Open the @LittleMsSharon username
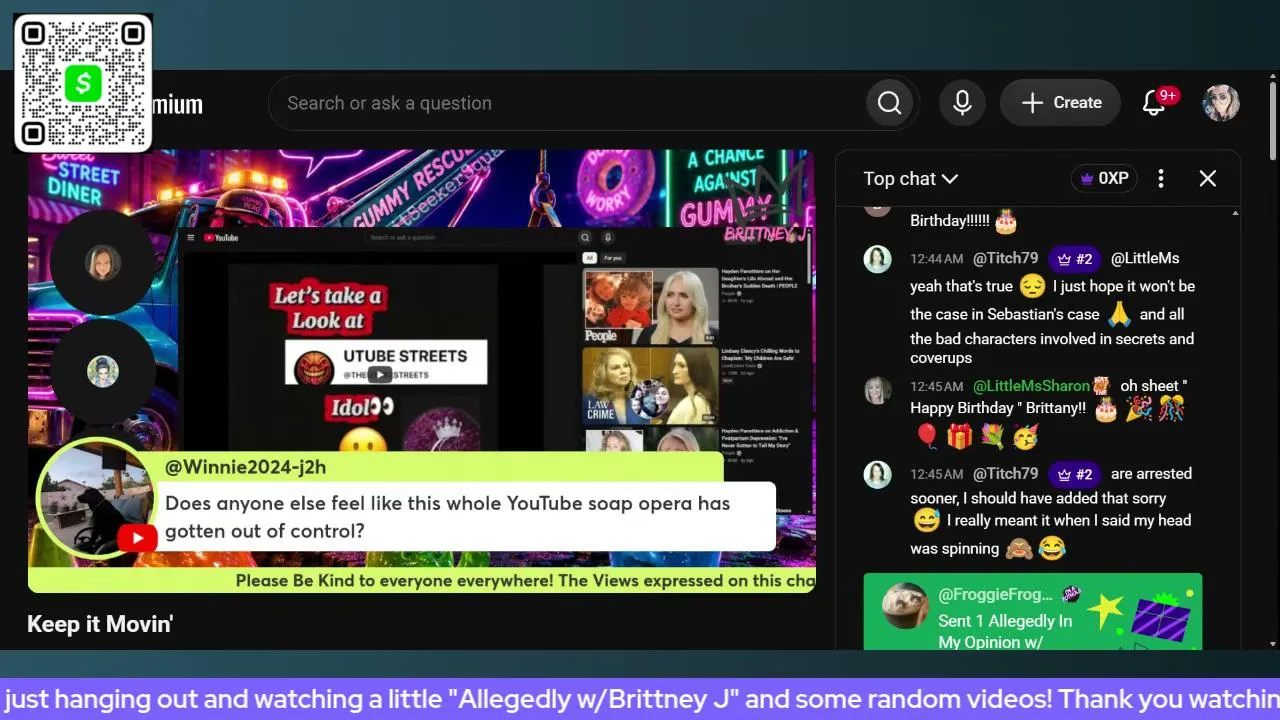Image resolution: width=1280 pixels, height=720 pixels. 1031,386
